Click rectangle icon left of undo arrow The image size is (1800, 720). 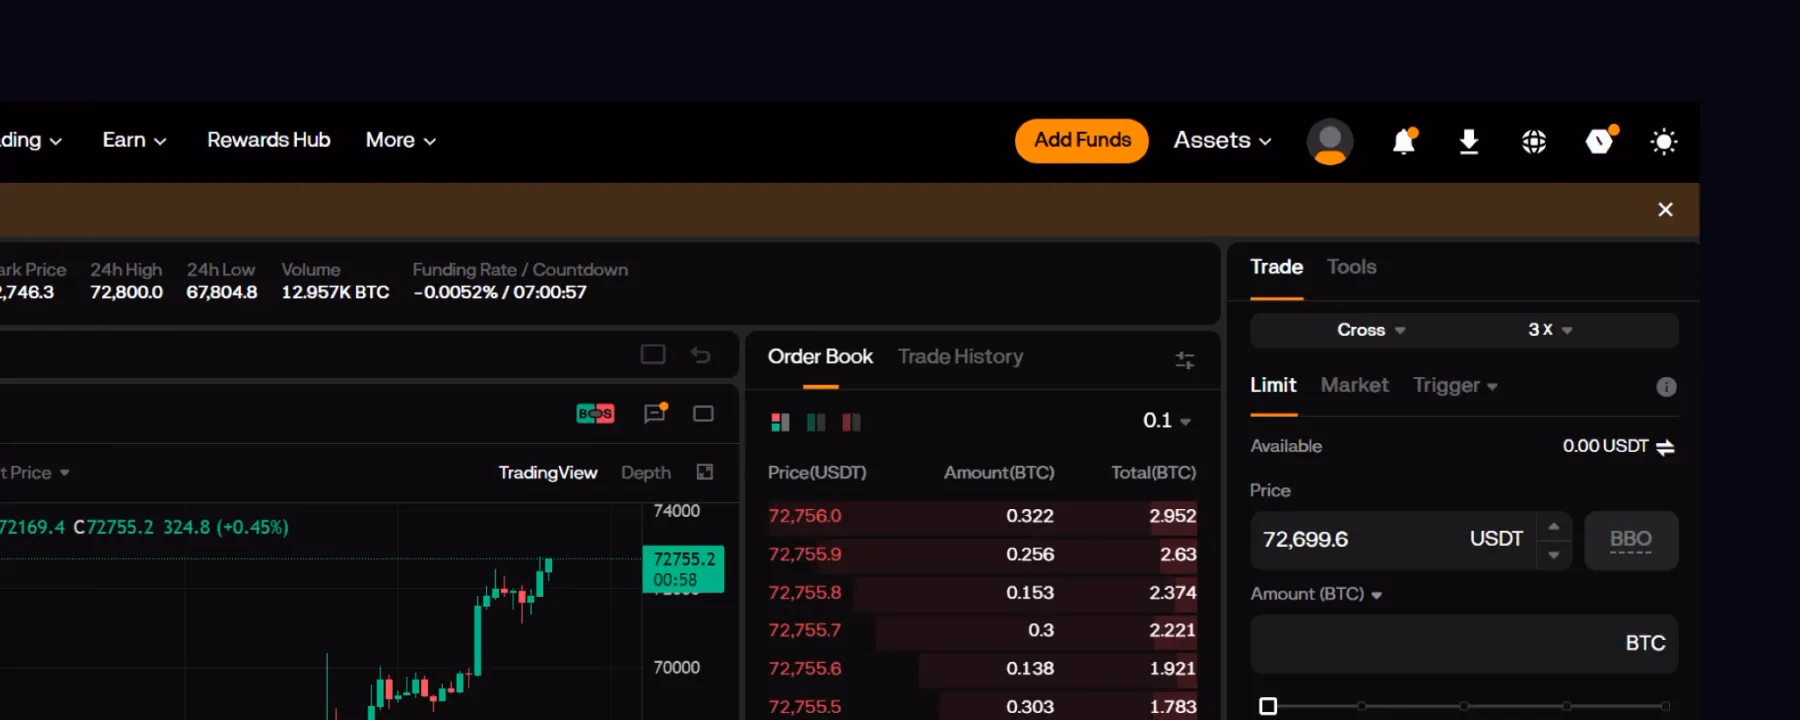click(x=653, y=354)
